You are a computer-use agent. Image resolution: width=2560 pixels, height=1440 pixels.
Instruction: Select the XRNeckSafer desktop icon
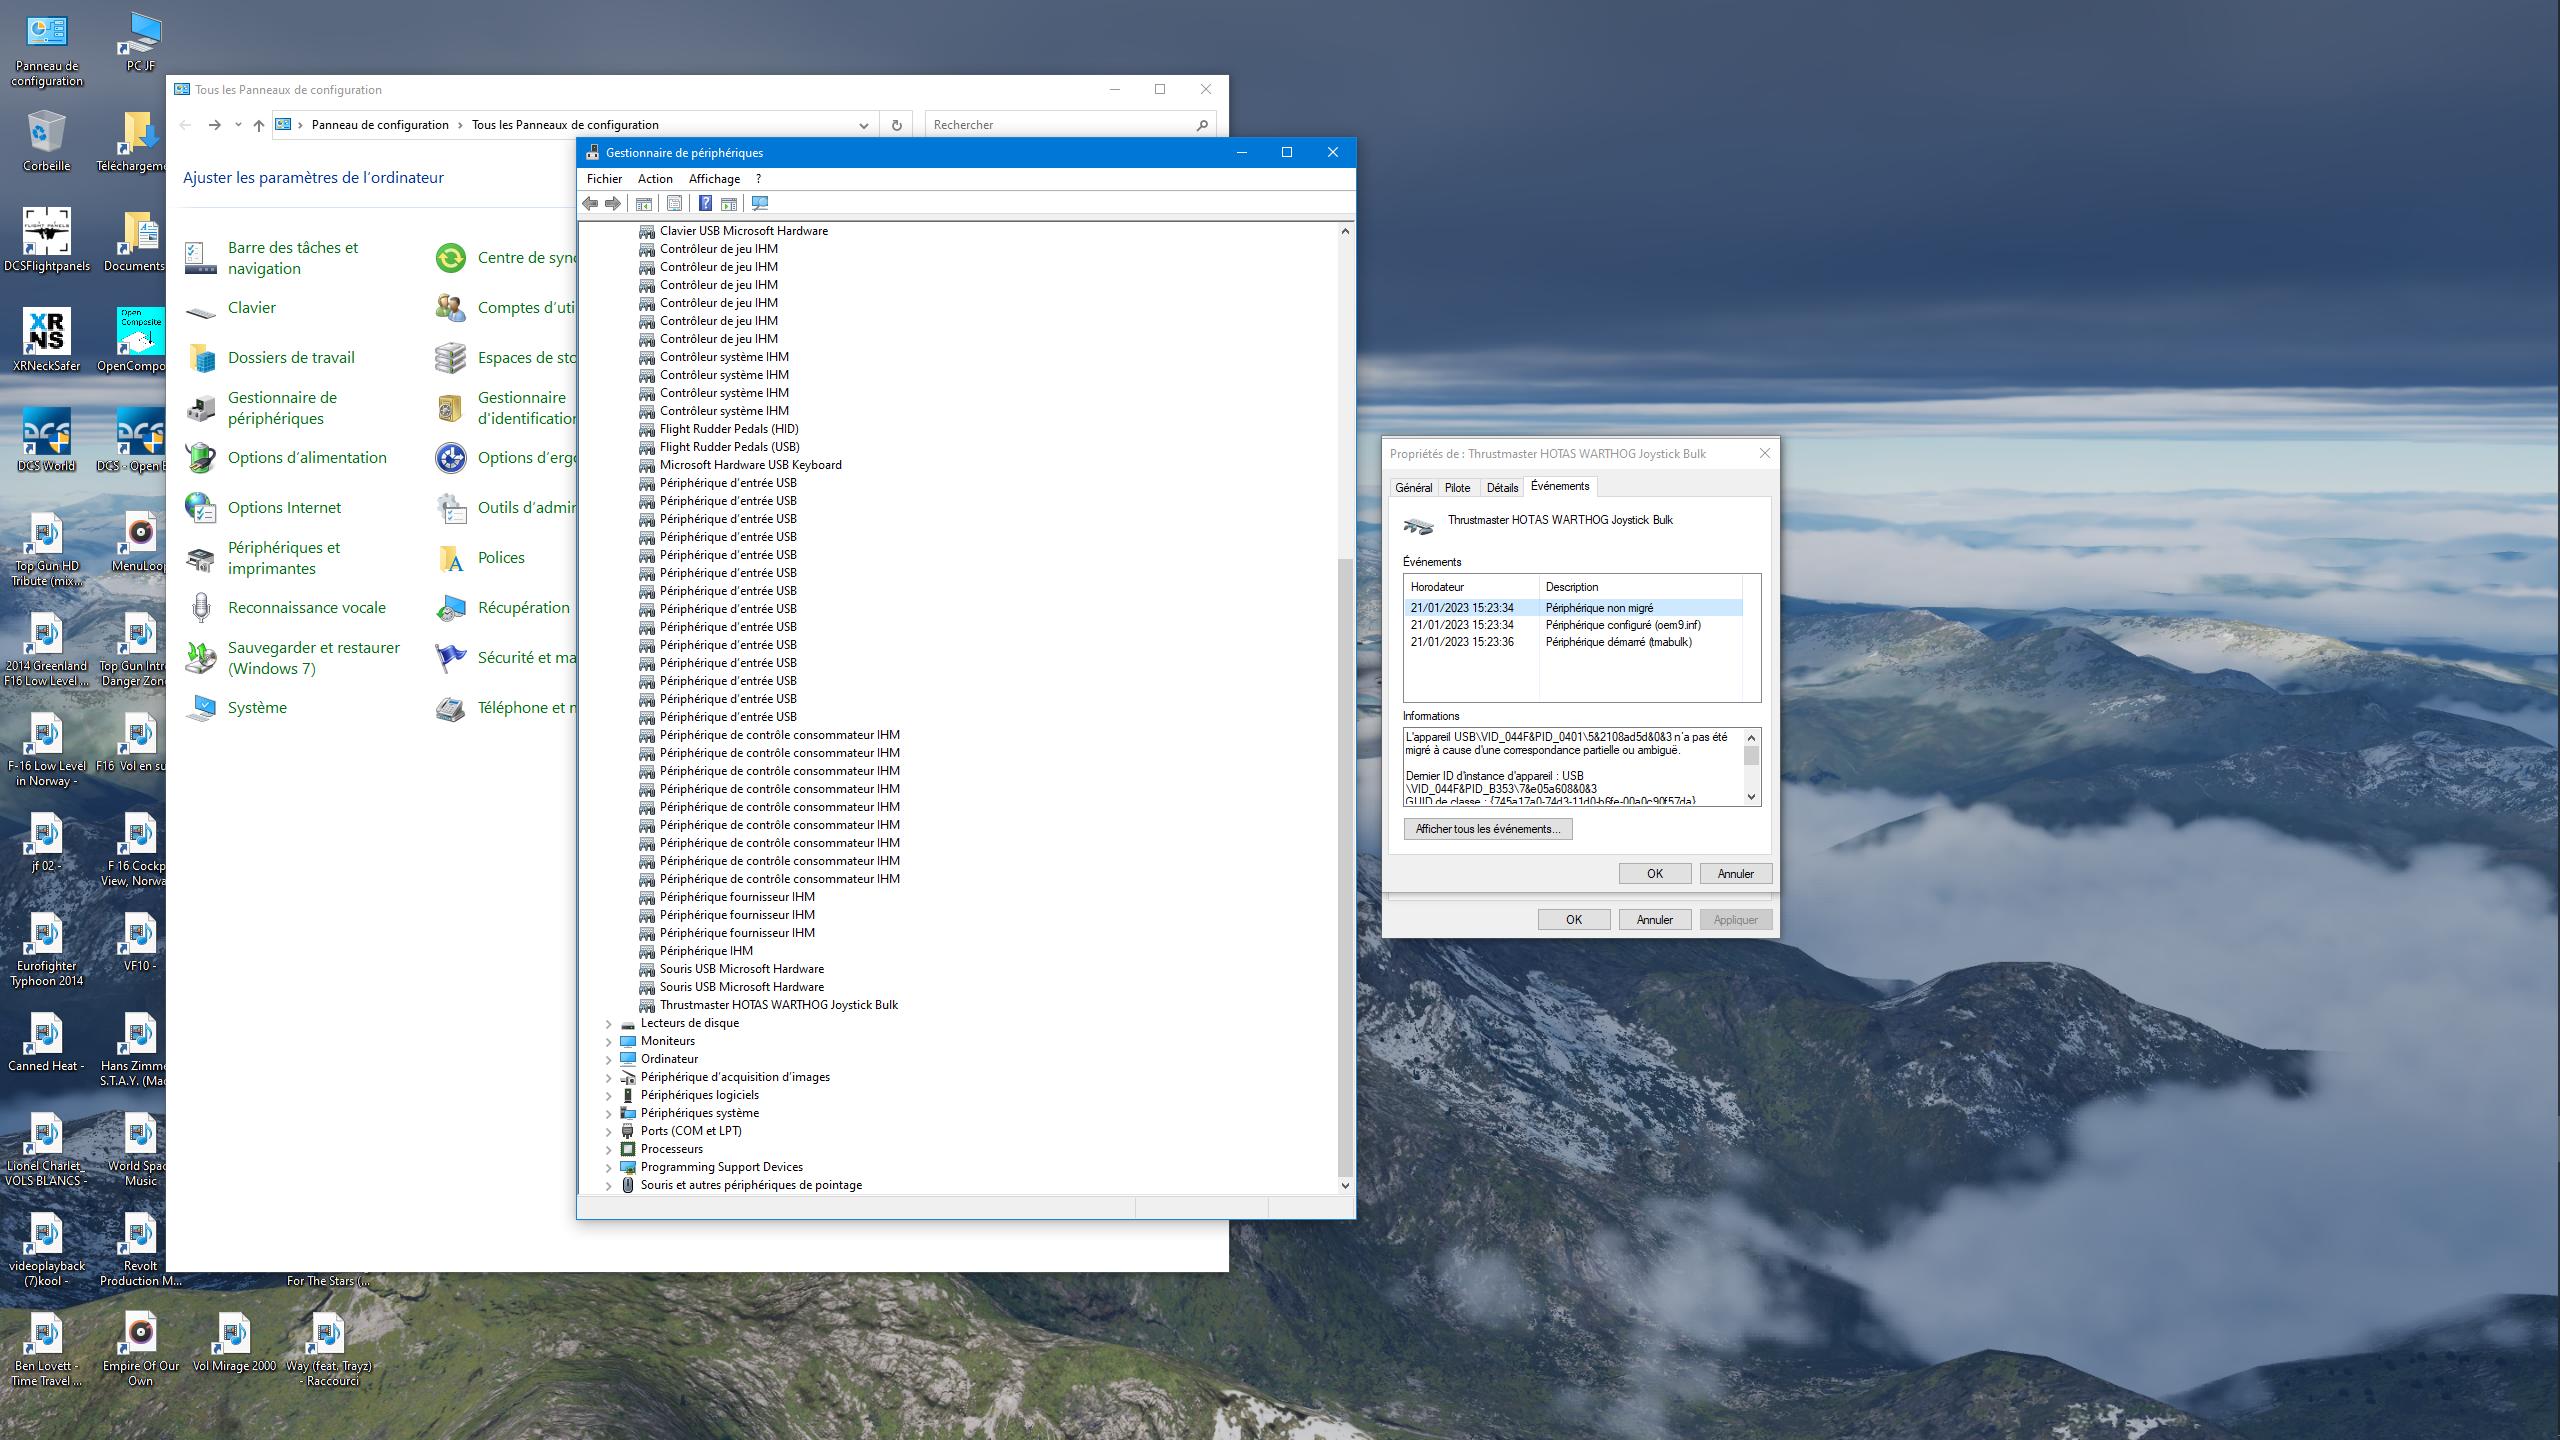click(47, 339)
